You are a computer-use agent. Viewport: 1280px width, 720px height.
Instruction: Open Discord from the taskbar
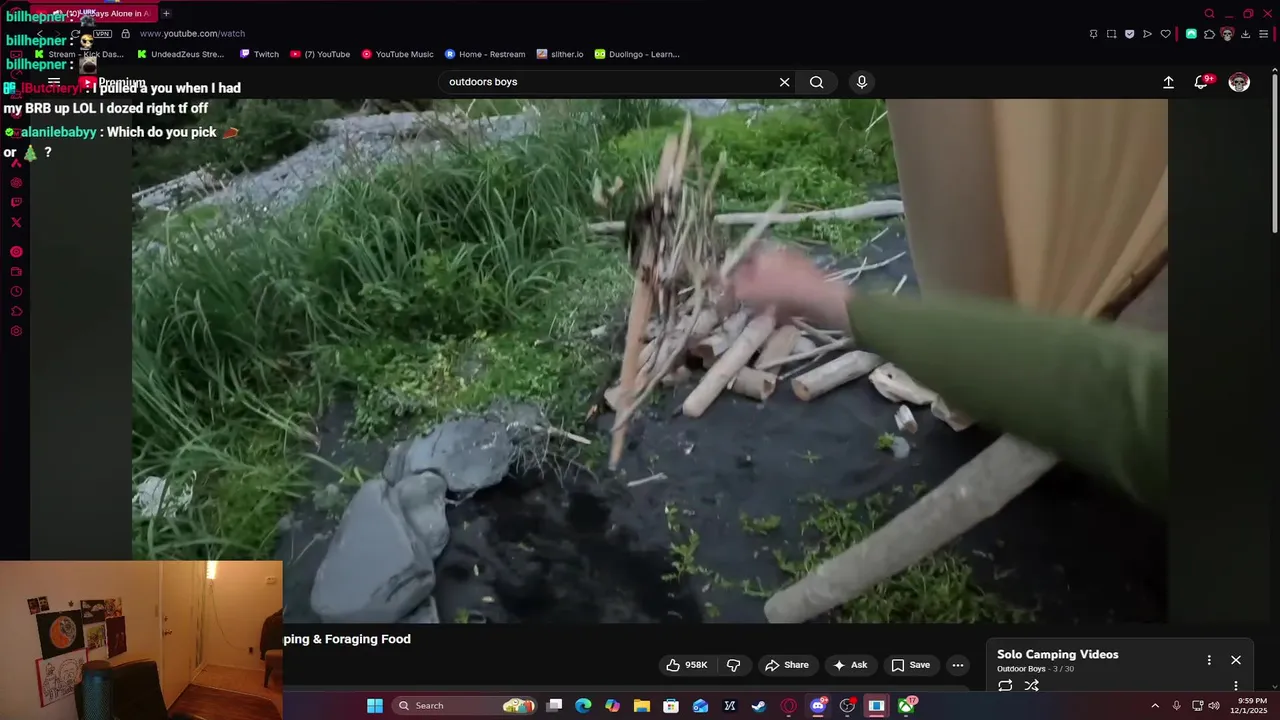pos(818,706)
